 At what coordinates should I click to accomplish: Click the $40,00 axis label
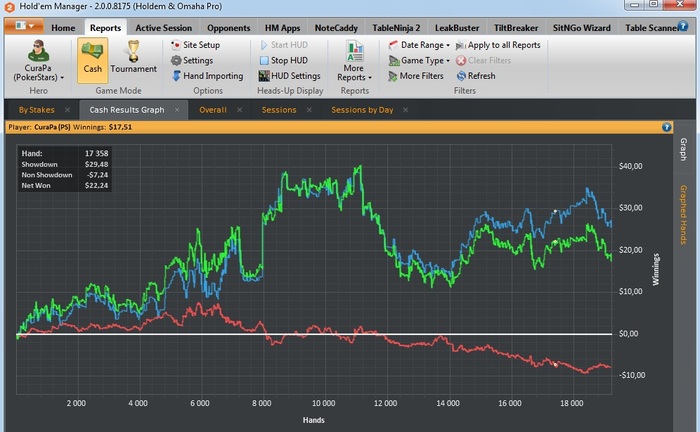point(630,166)
